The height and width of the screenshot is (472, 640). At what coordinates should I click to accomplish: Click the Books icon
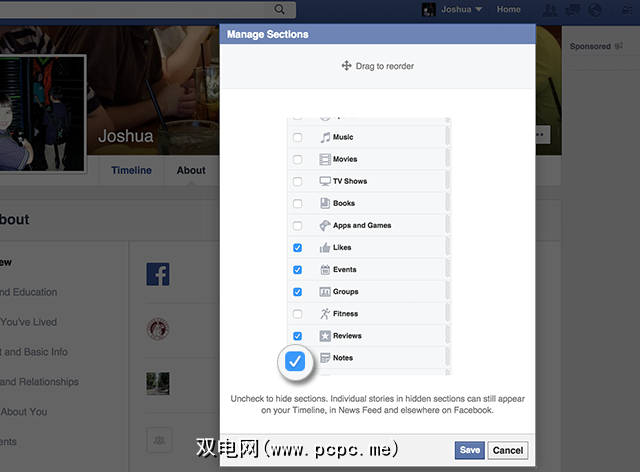pos(325,203)
